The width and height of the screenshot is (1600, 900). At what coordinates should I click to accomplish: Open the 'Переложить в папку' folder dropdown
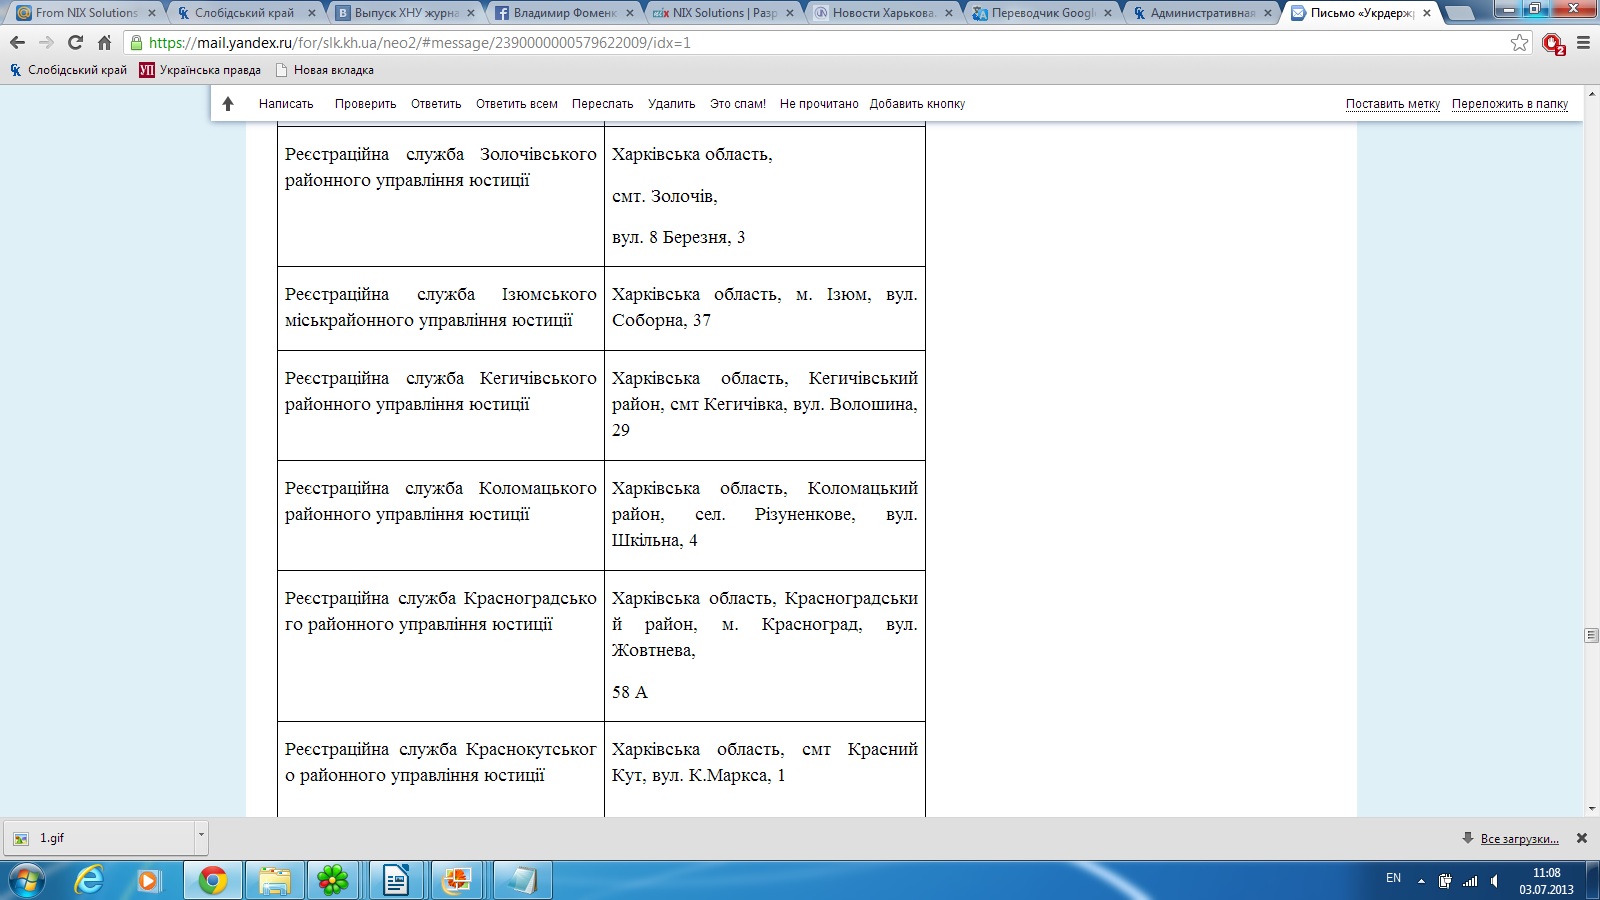[1509, 104]
